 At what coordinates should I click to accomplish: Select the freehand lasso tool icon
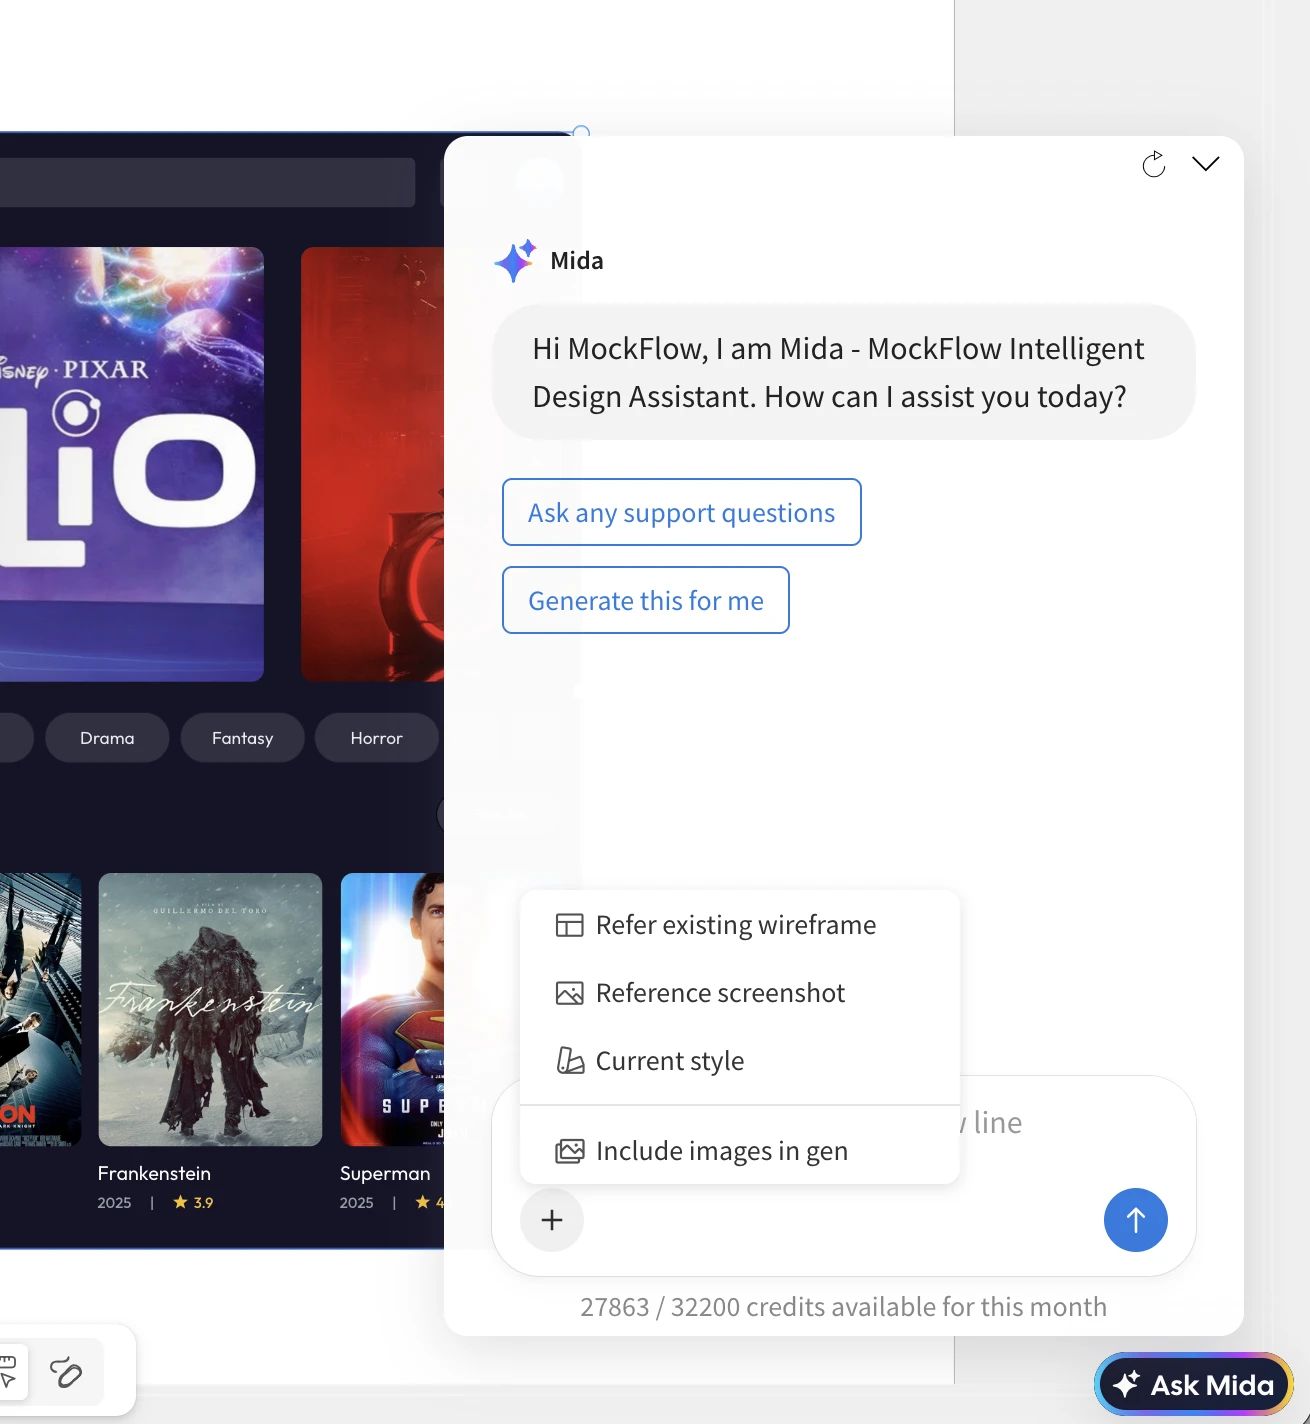pyautogui.click(x=66, y=1373)
